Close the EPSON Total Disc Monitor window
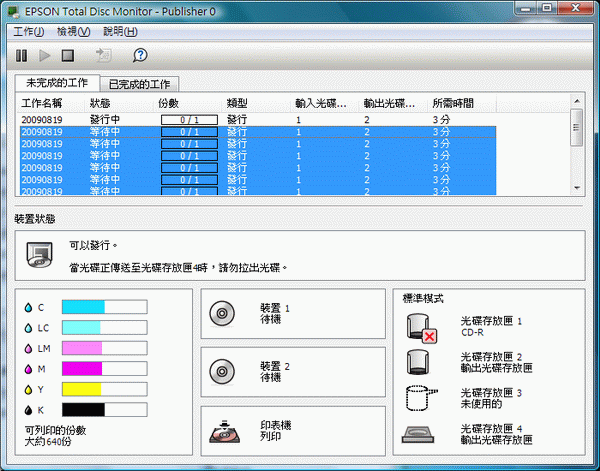 tap(575, 8)
